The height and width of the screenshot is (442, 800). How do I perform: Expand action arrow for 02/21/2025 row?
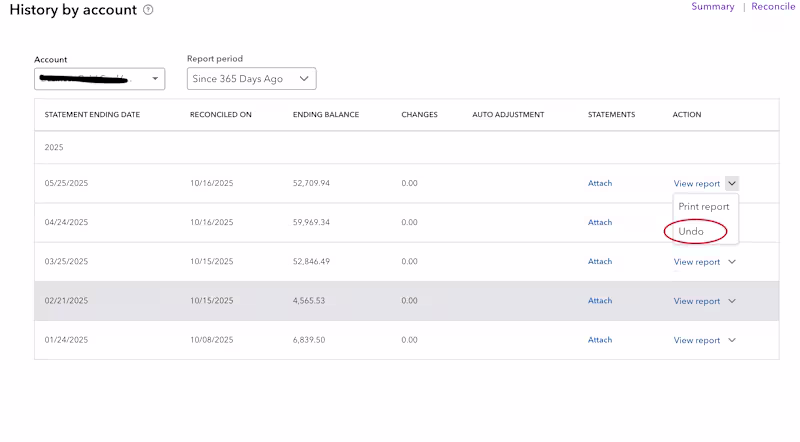(732, 301)
